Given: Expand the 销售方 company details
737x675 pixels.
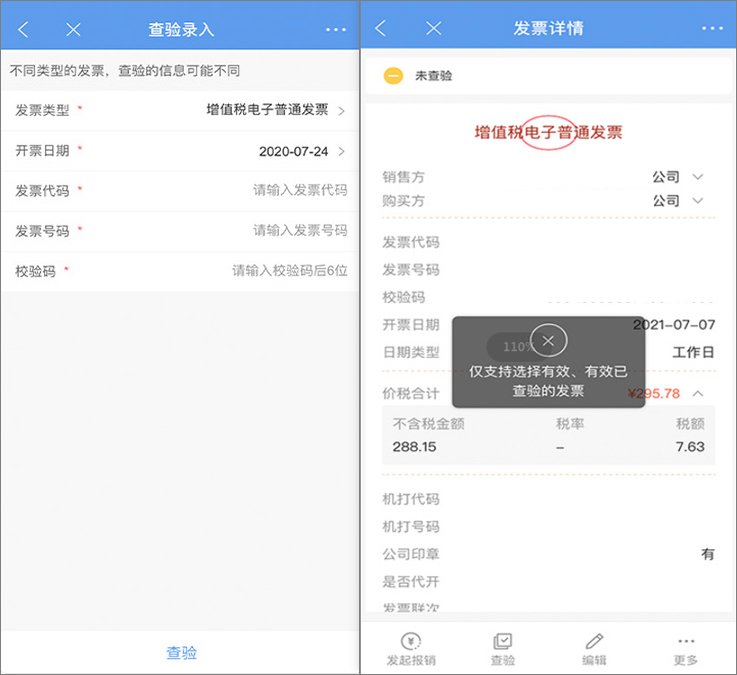Looking at the screenshot, I should (x=698, y=177).
